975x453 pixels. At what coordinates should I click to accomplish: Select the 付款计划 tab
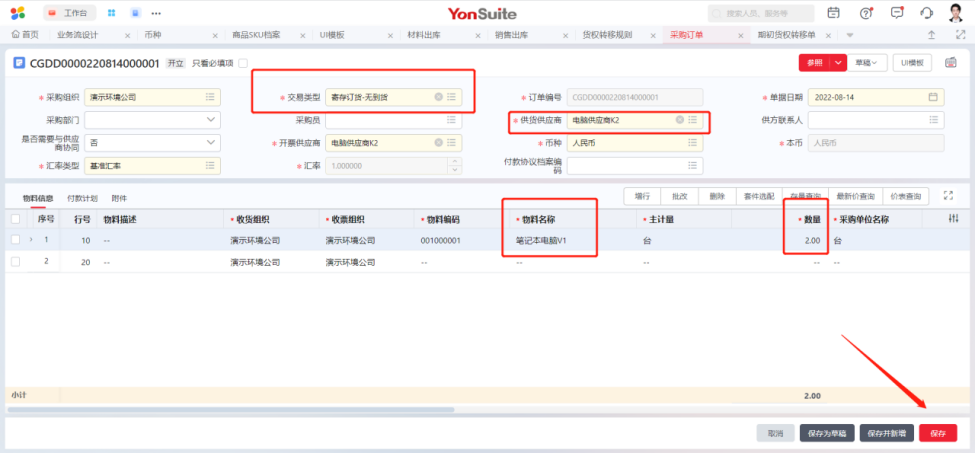point(82,198)
